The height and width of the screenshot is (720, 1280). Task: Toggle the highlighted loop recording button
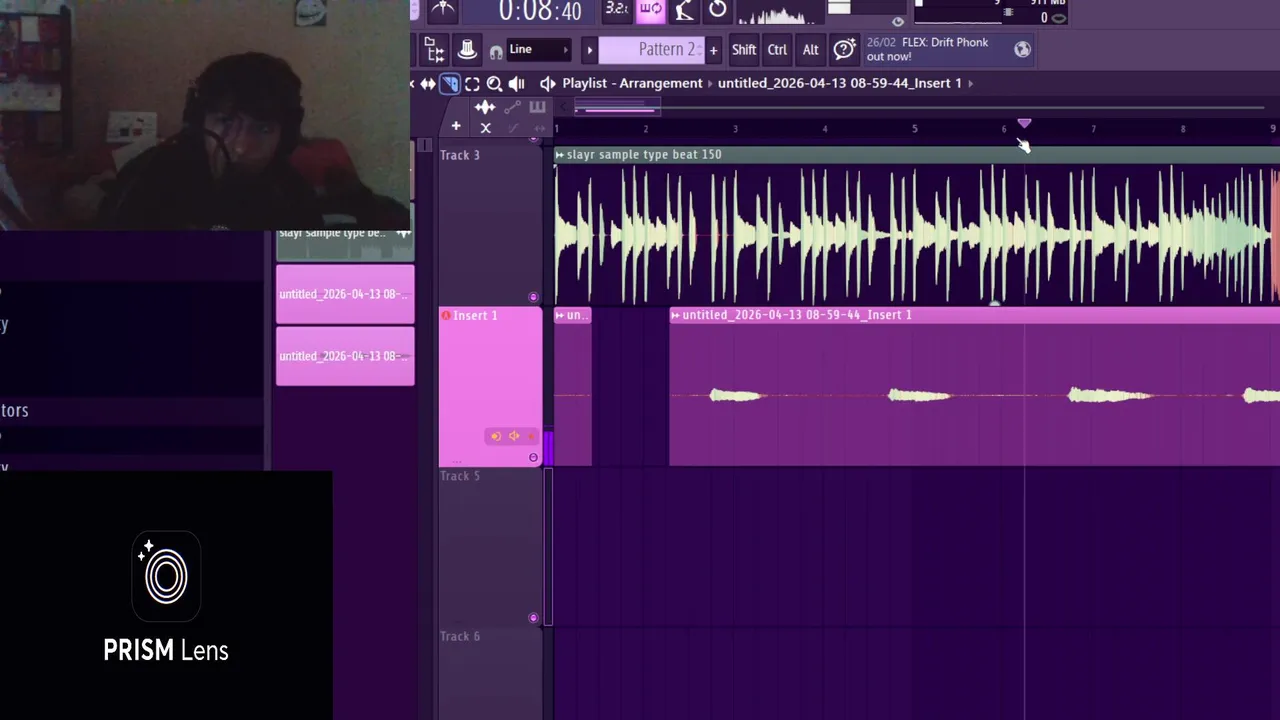[x=651, y=10]
